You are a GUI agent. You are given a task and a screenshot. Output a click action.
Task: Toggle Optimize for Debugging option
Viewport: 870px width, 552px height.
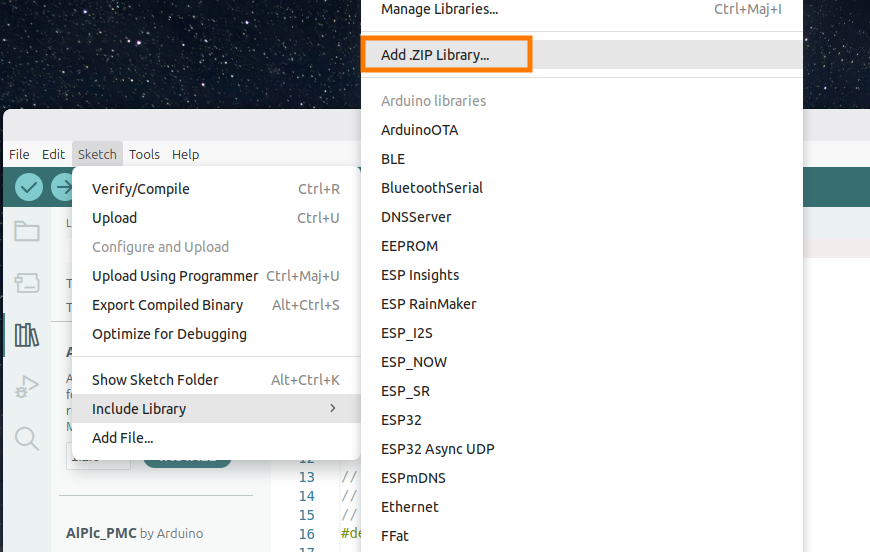point(169,334)
